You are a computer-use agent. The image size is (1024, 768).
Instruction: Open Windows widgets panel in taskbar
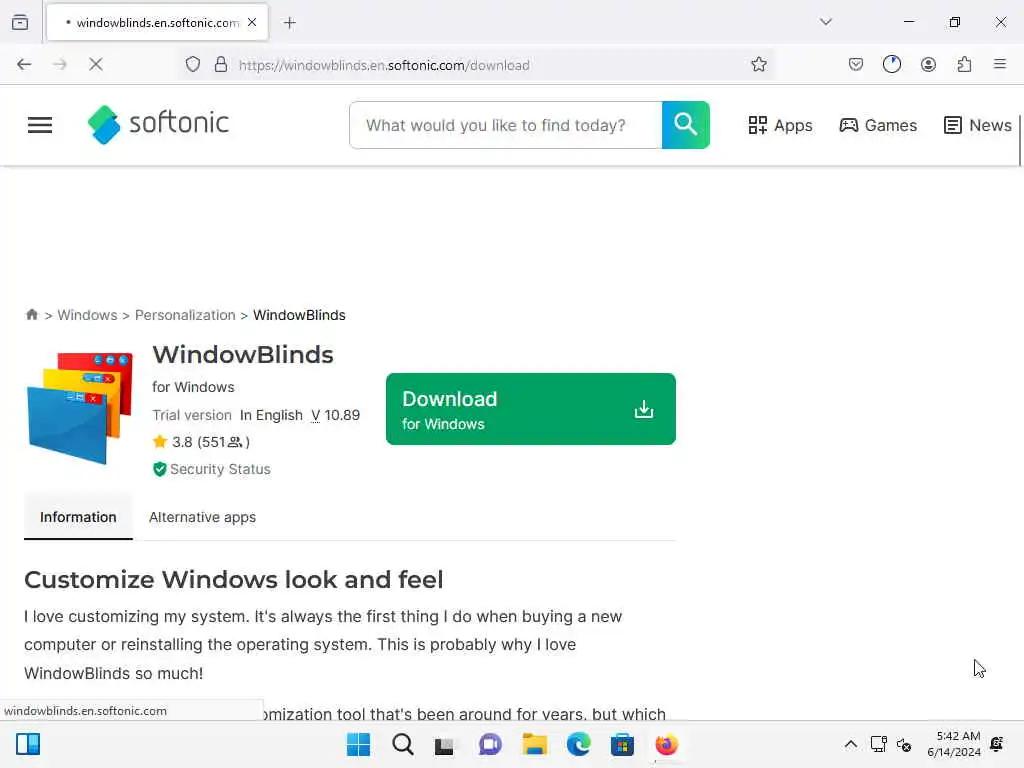(x=28, y=744)
